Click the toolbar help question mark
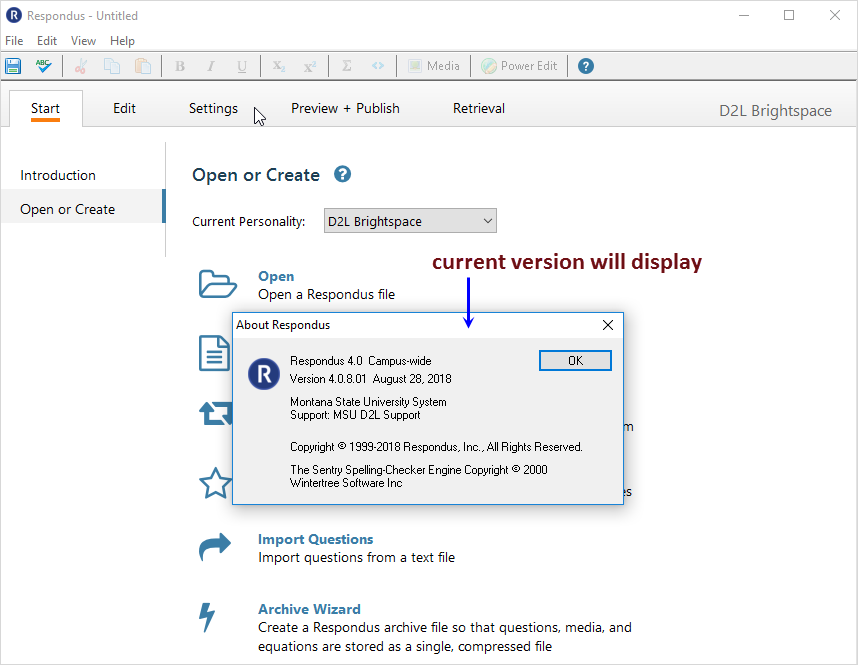This screenshot has height=665, width=858. pos(585,66)
